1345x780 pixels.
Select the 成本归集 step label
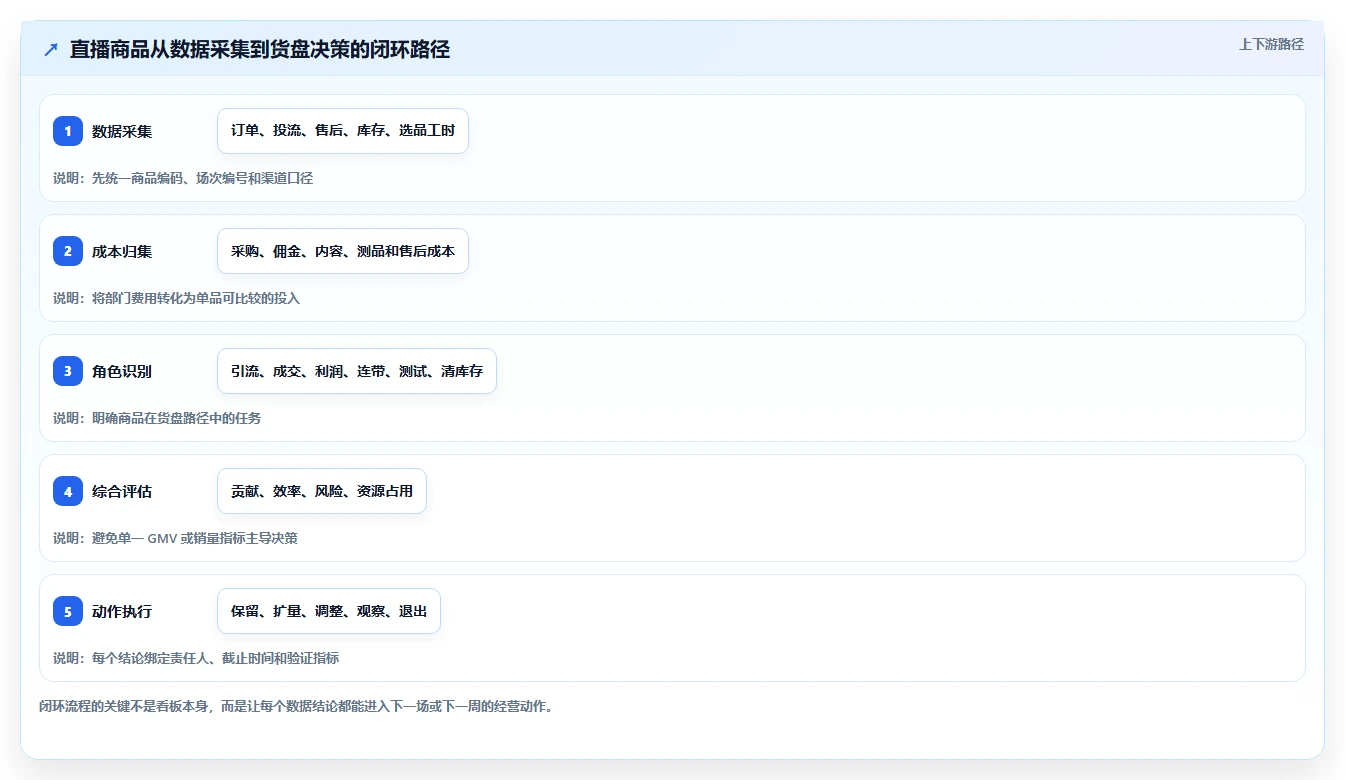click(x=122, y=251)
